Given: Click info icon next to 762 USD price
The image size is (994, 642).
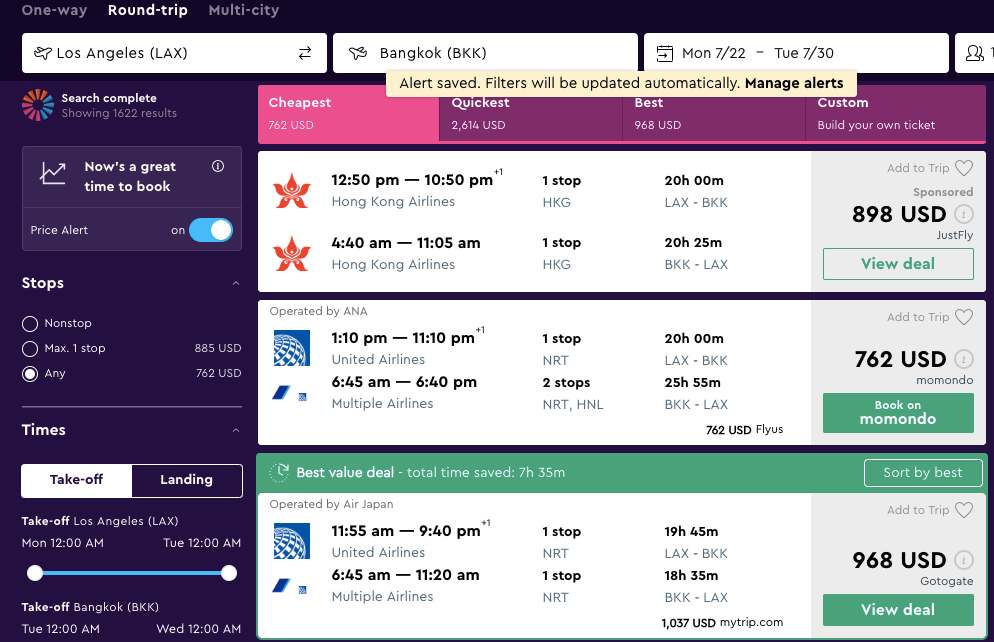Looking at the screenshot, I should (x=964, y=359).
